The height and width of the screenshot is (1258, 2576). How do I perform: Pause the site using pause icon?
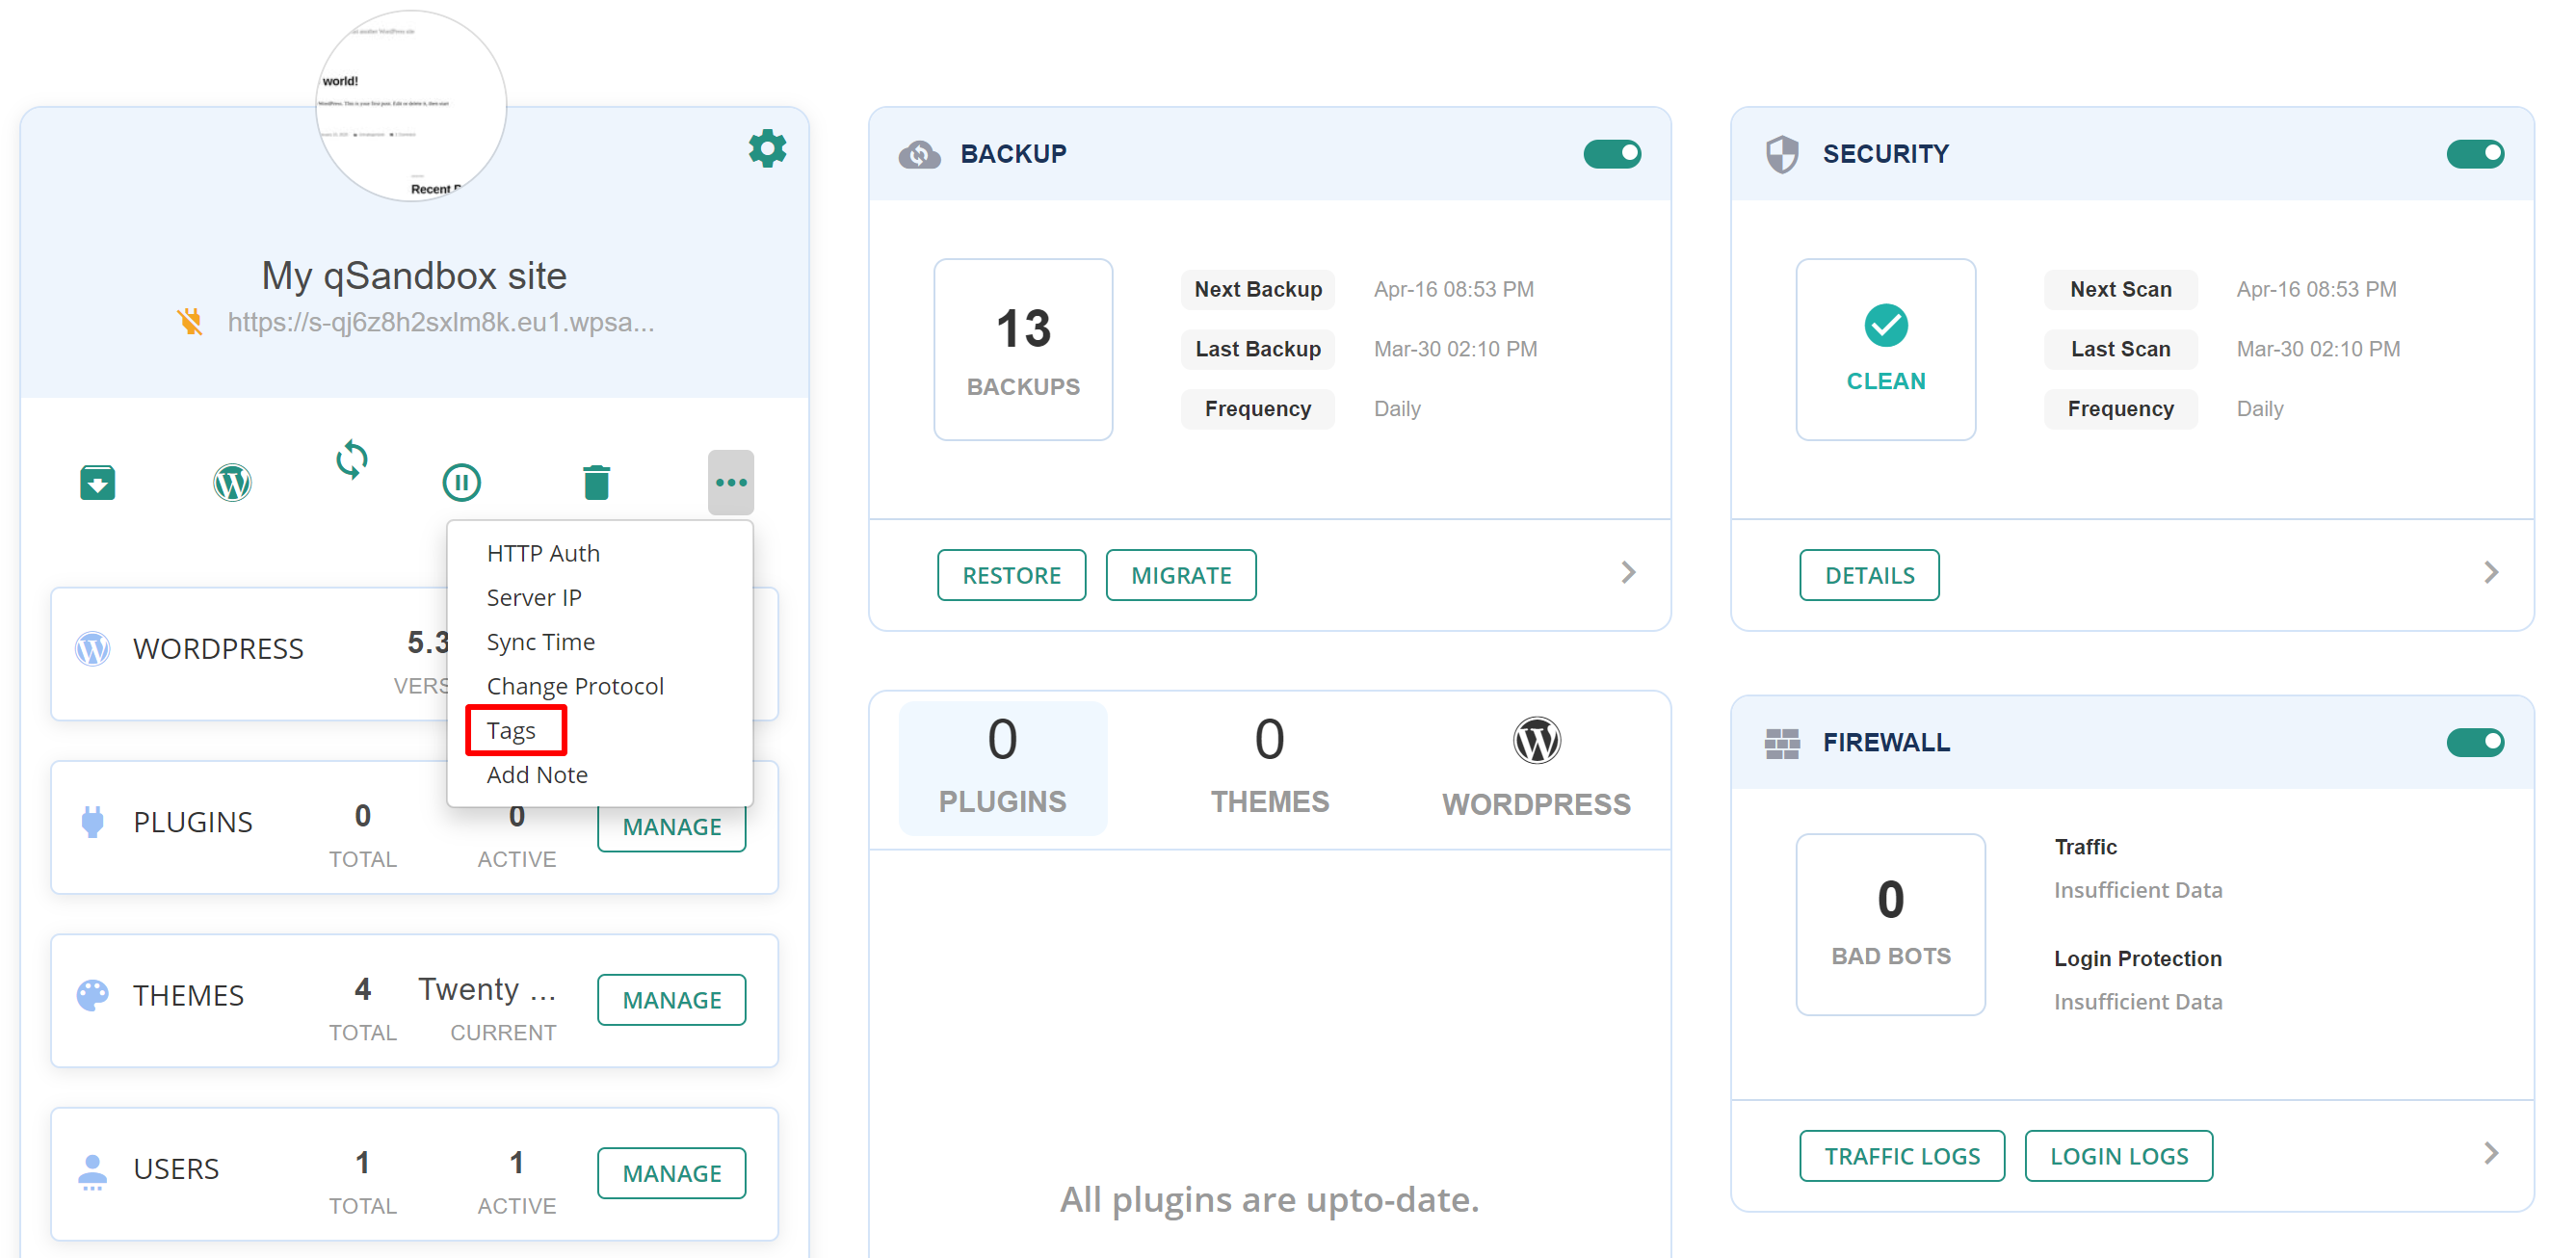point(461,483)
